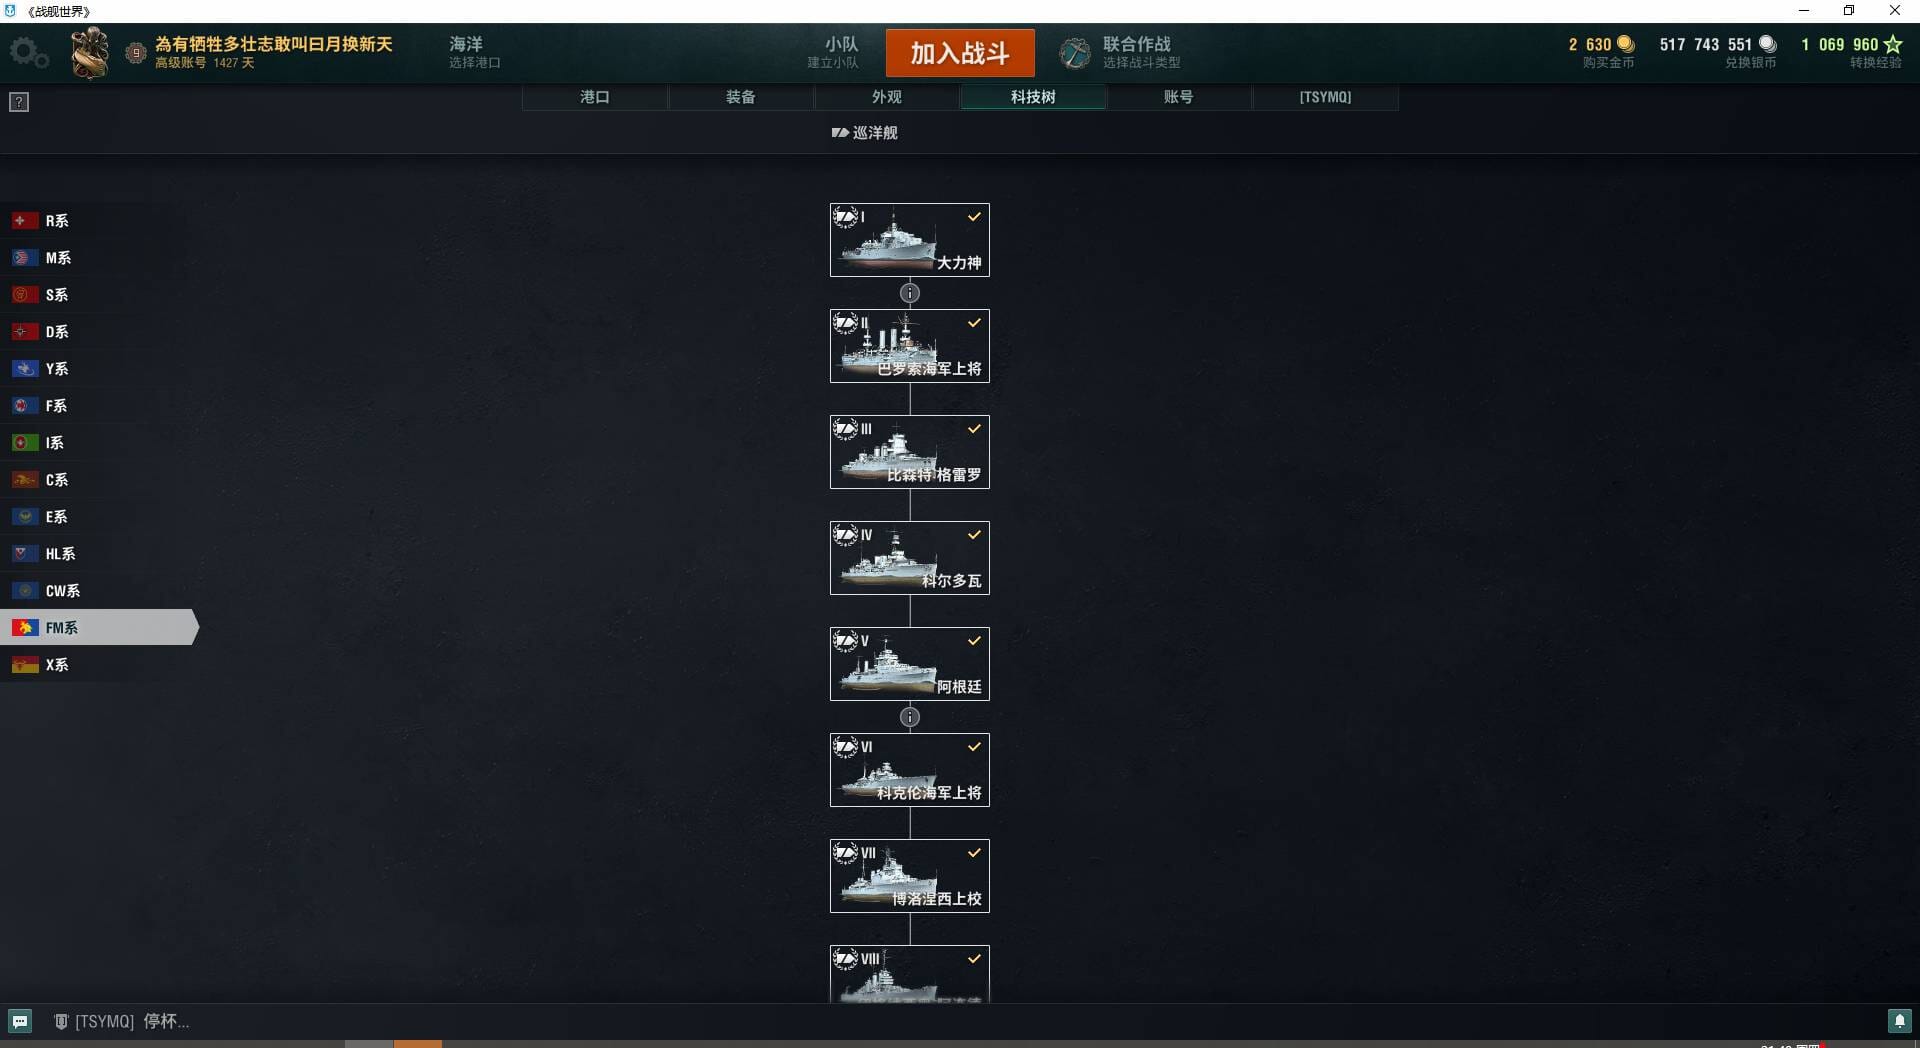
Task: Switch to the 装备 tab
Action: tap(741, 97)
